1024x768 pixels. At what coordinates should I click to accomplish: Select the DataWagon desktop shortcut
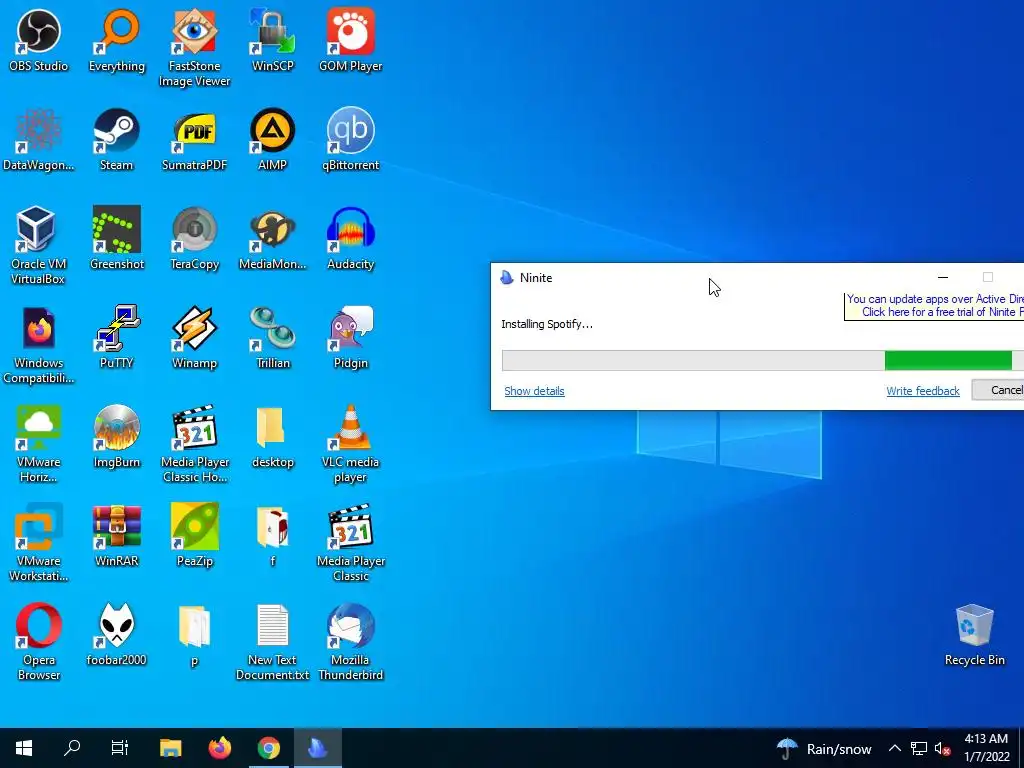coord(39,140)
